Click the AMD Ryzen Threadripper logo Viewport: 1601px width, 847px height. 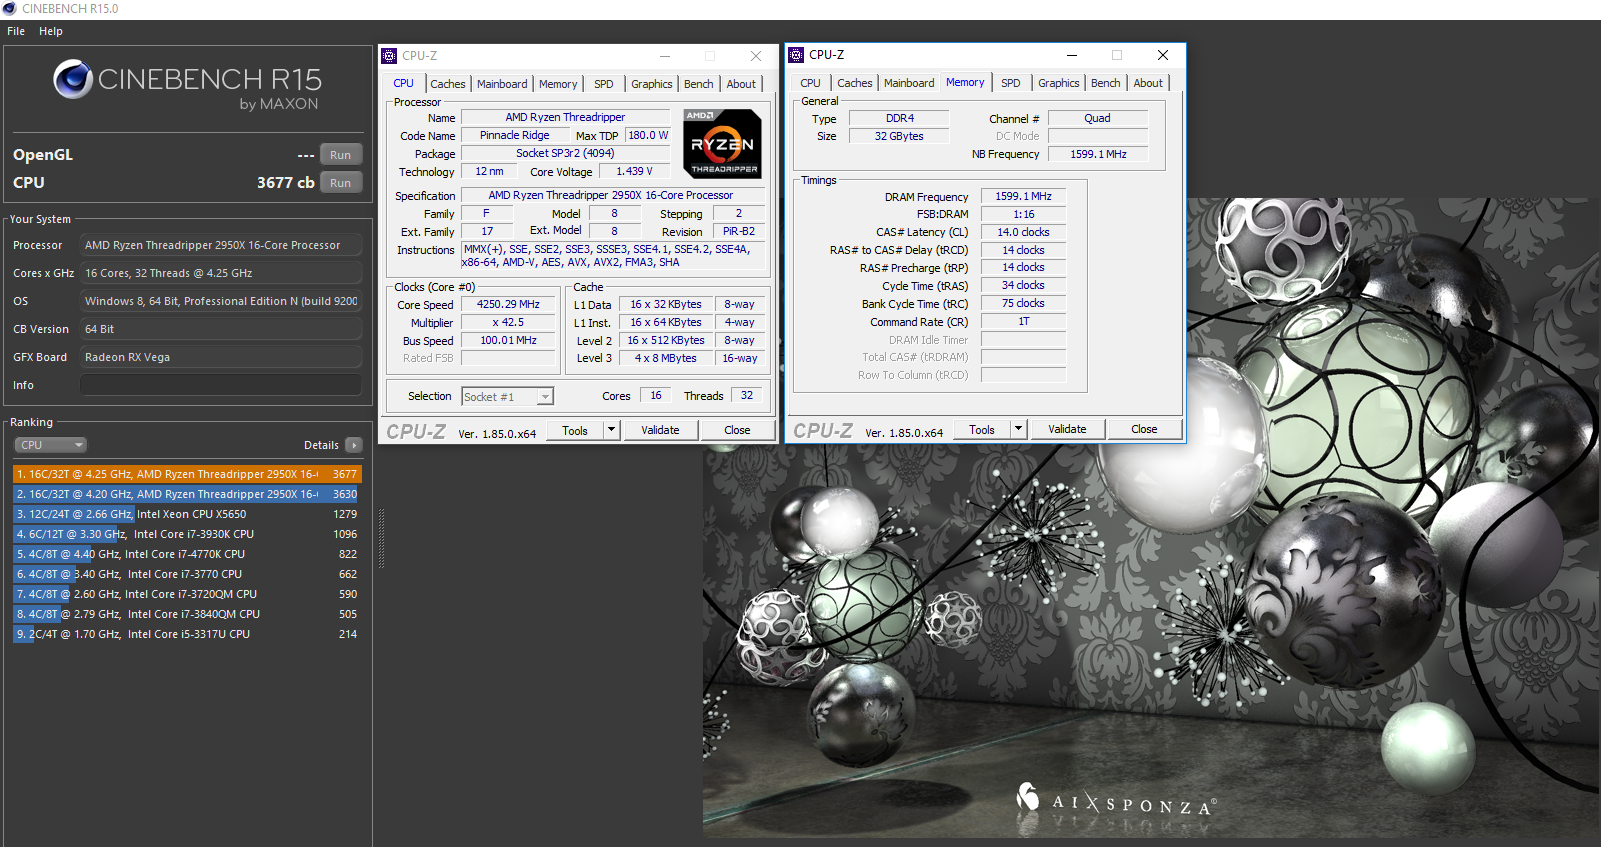722,144
